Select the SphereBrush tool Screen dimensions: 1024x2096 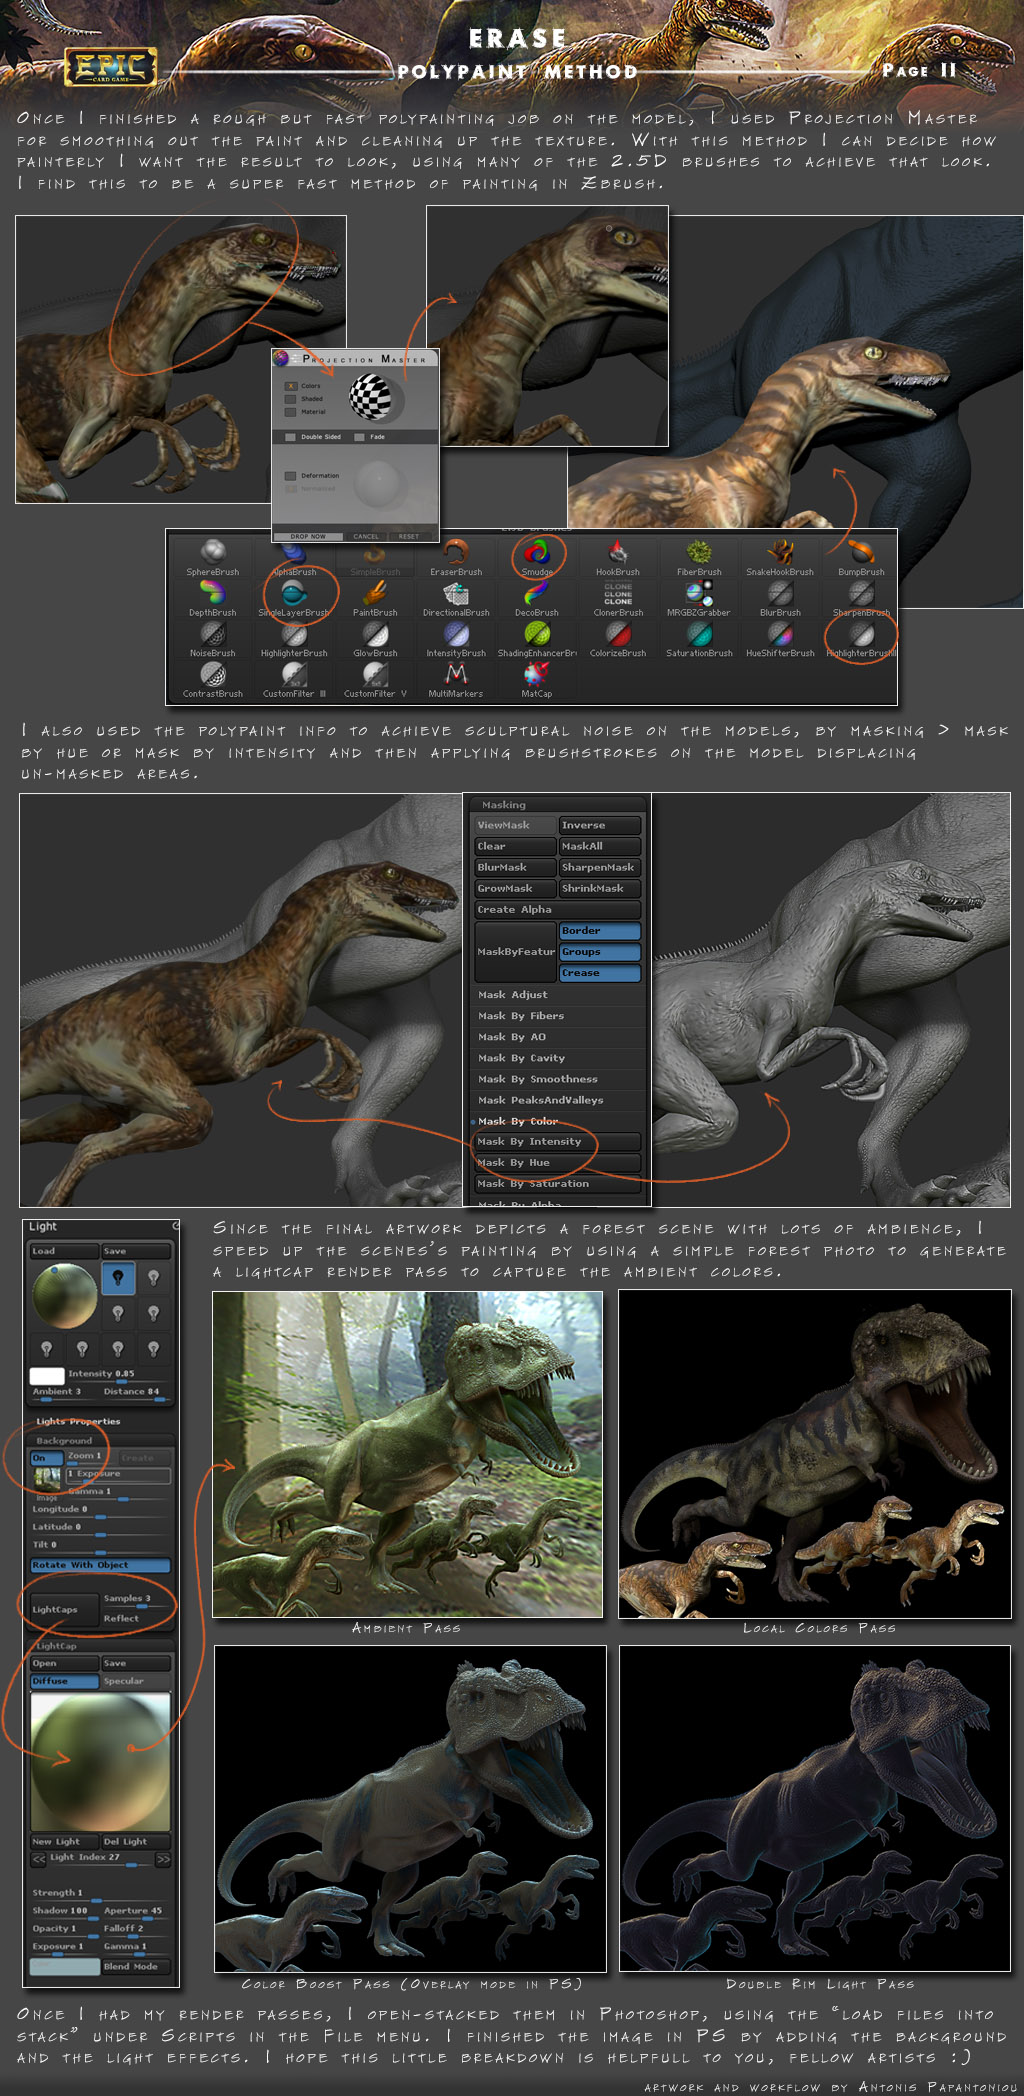coord(213,557)
